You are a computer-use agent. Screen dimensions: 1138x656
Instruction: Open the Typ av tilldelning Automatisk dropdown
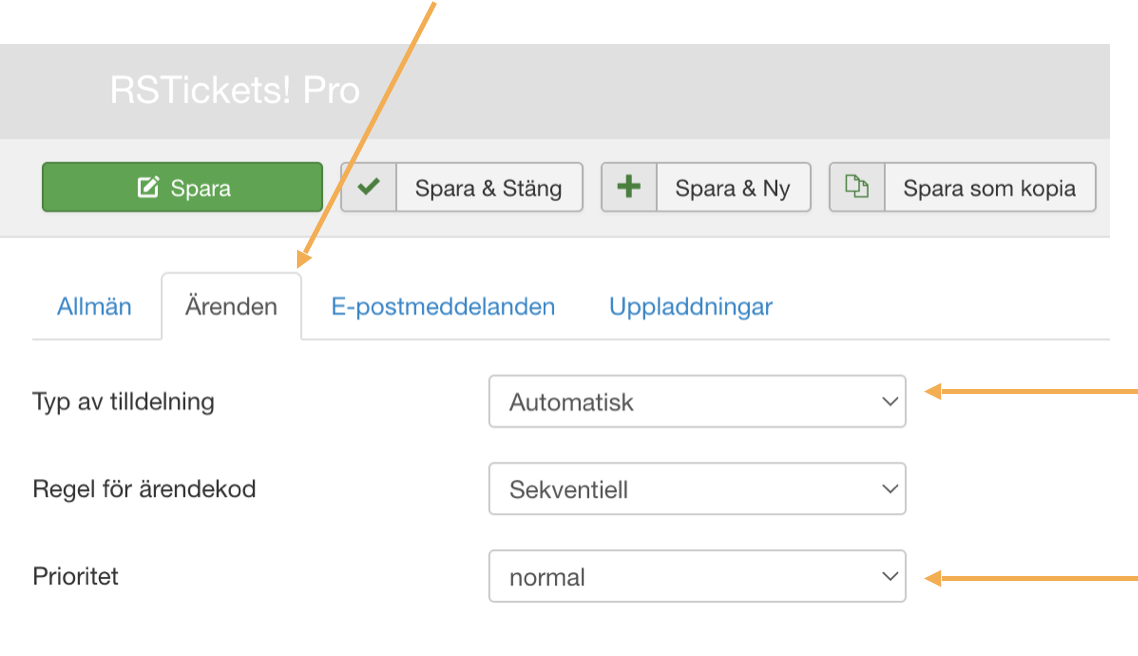point(697,401)
